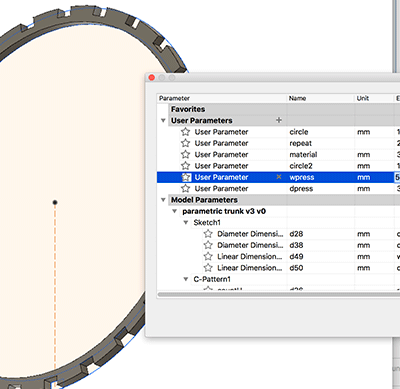Select the dpress parameter name cell
This screenshot has height=389, width=400.
pyautogui.click(x=321, y=188)
